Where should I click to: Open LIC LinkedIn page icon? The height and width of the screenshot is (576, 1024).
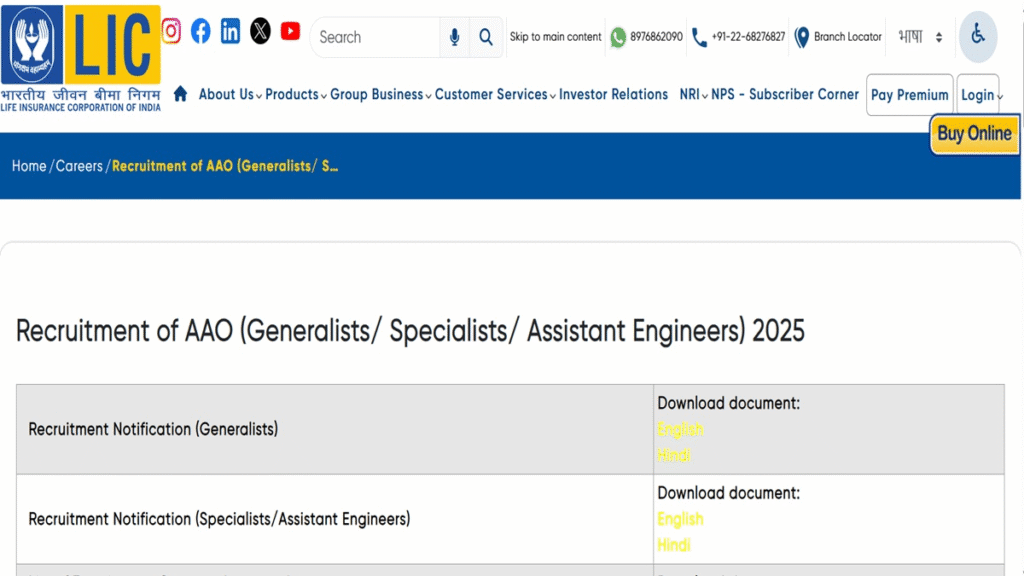(231, 31)
